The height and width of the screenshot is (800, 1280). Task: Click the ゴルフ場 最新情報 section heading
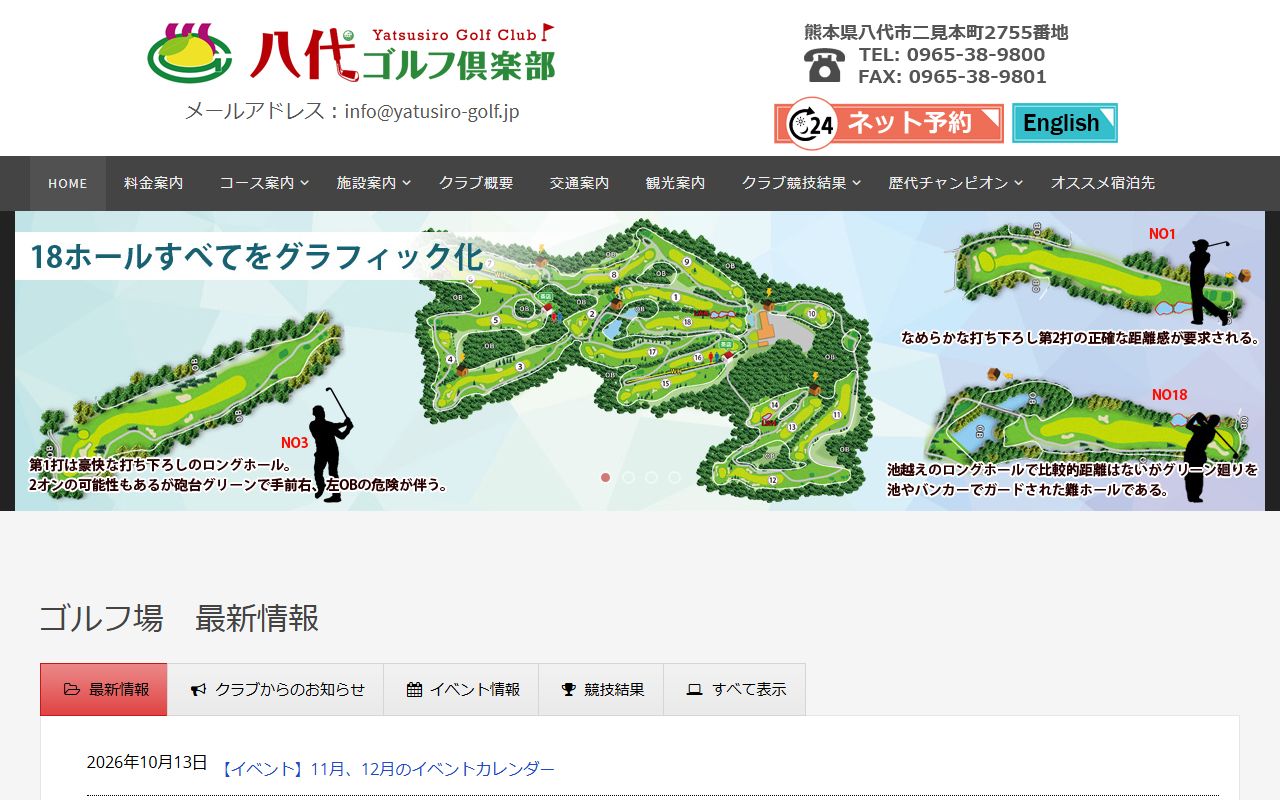pos(179,618)
